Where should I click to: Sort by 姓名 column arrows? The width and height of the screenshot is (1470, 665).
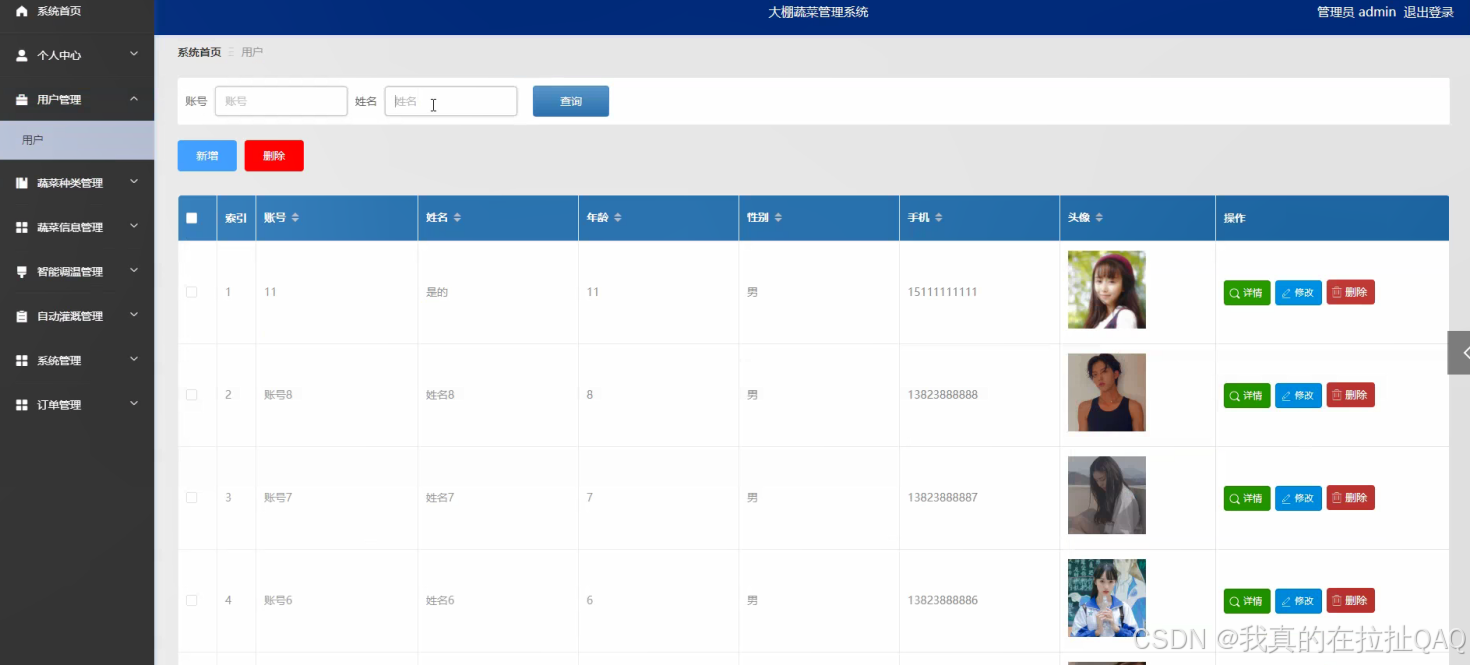(457, 218)
